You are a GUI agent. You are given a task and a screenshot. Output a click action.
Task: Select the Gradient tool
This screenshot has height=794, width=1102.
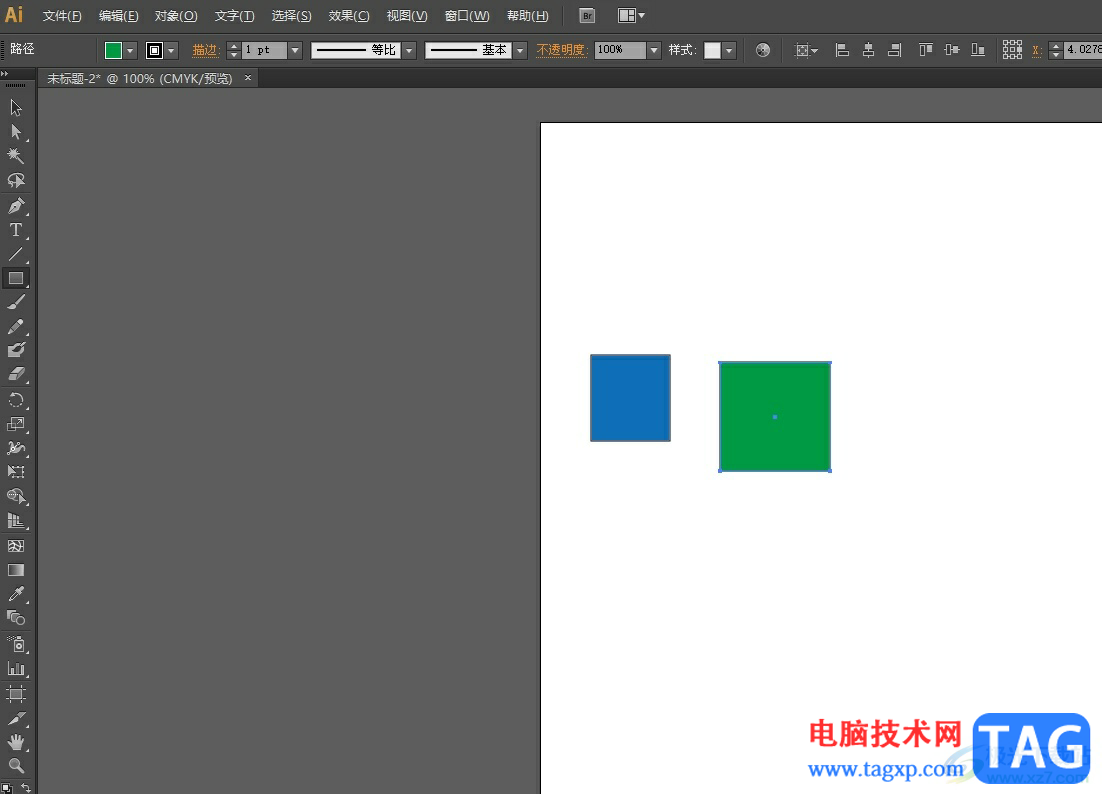pos(16,570)
